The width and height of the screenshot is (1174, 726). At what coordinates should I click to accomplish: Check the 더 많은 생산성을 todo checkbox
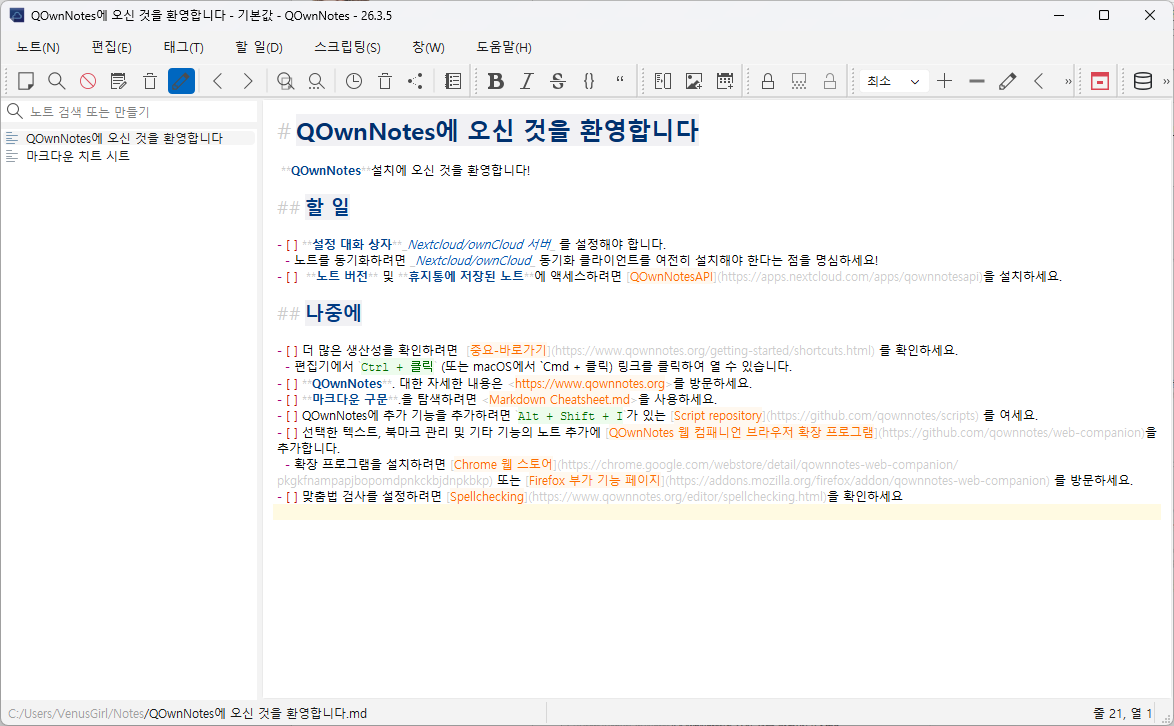pos(292,351)
